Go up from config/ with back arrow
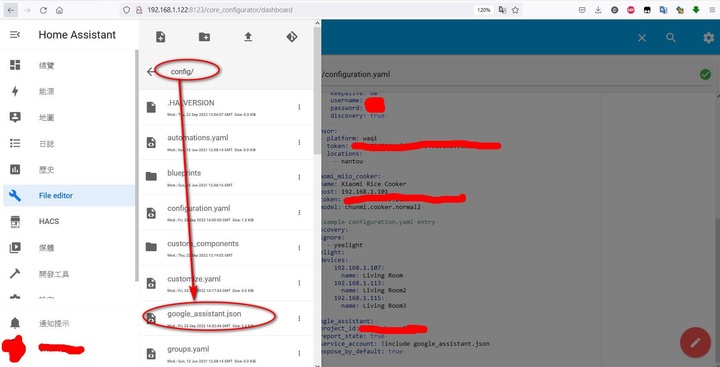This screenshot has width=720, height=367. (x=151, y=72)
